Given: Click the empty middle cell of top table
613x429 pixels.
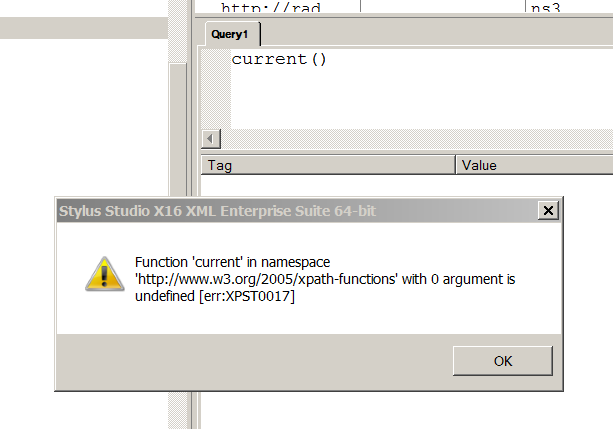Looking at the screenshot, I should (x=440, y=7).
